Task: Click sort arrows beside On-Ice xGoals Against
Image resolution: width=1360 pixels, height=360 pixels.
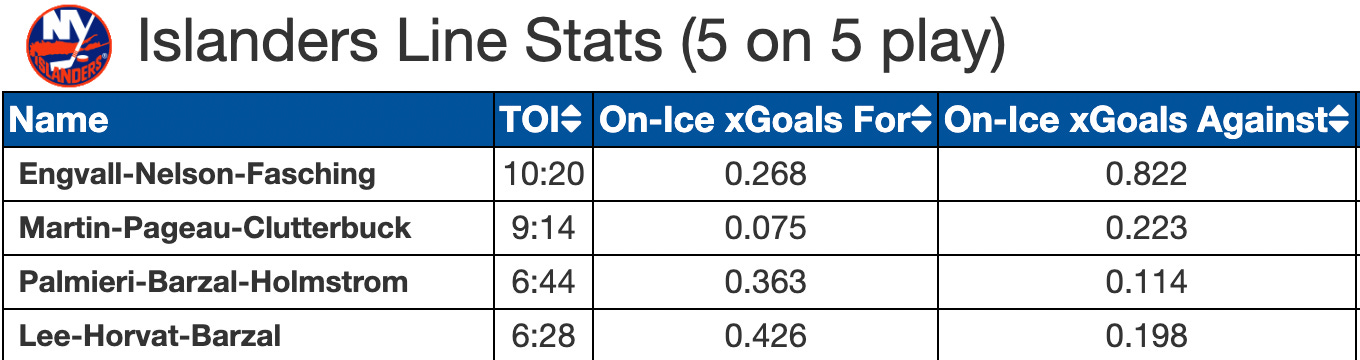Action: 1339,121
